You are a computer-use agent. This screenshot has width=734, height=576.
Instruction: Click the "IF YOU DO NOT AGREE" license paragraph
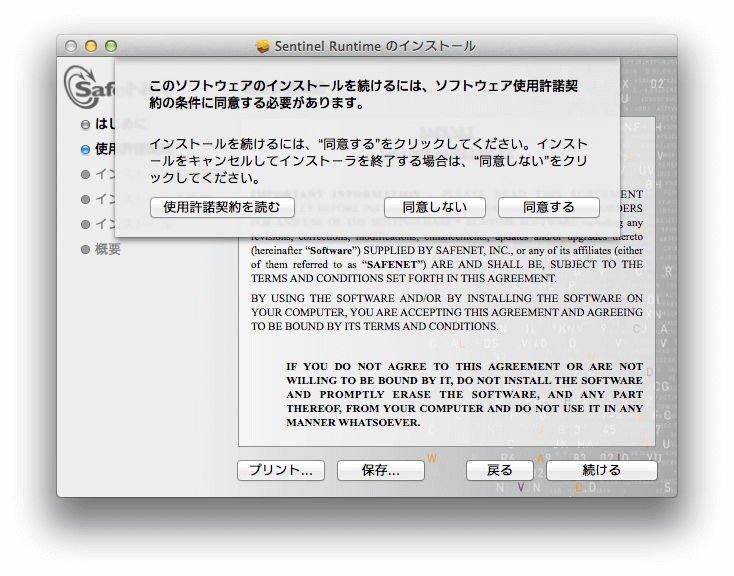tap(464, 394)
